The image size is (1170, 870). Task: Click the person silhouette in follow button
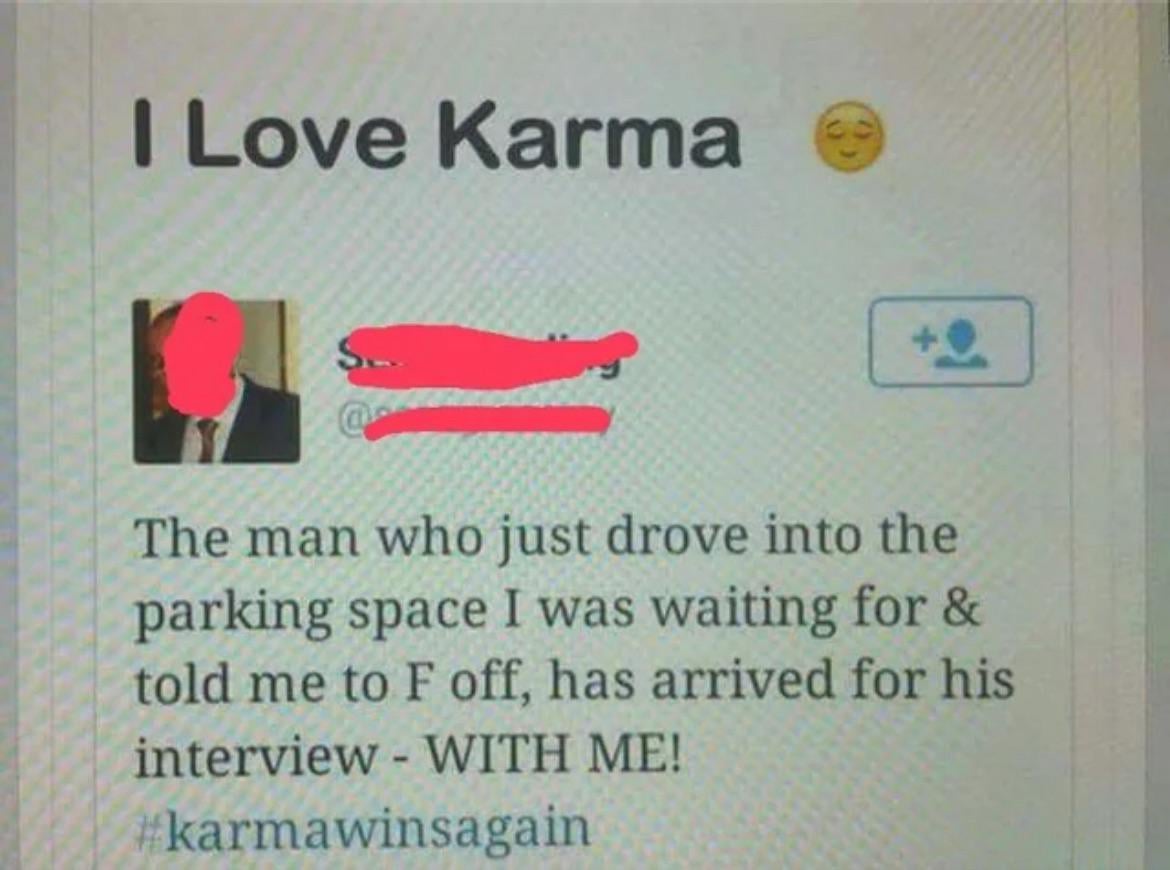(962, 343)
